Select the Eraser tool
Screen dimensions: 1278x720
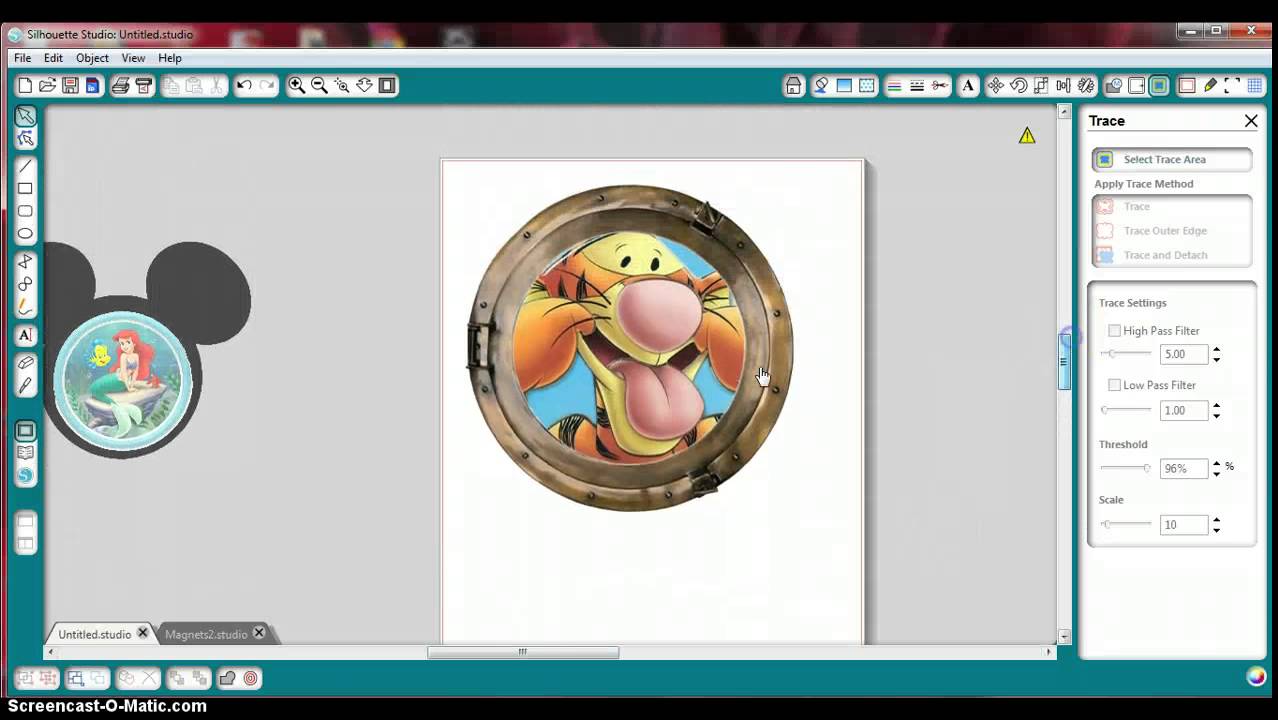click(25, 362)
